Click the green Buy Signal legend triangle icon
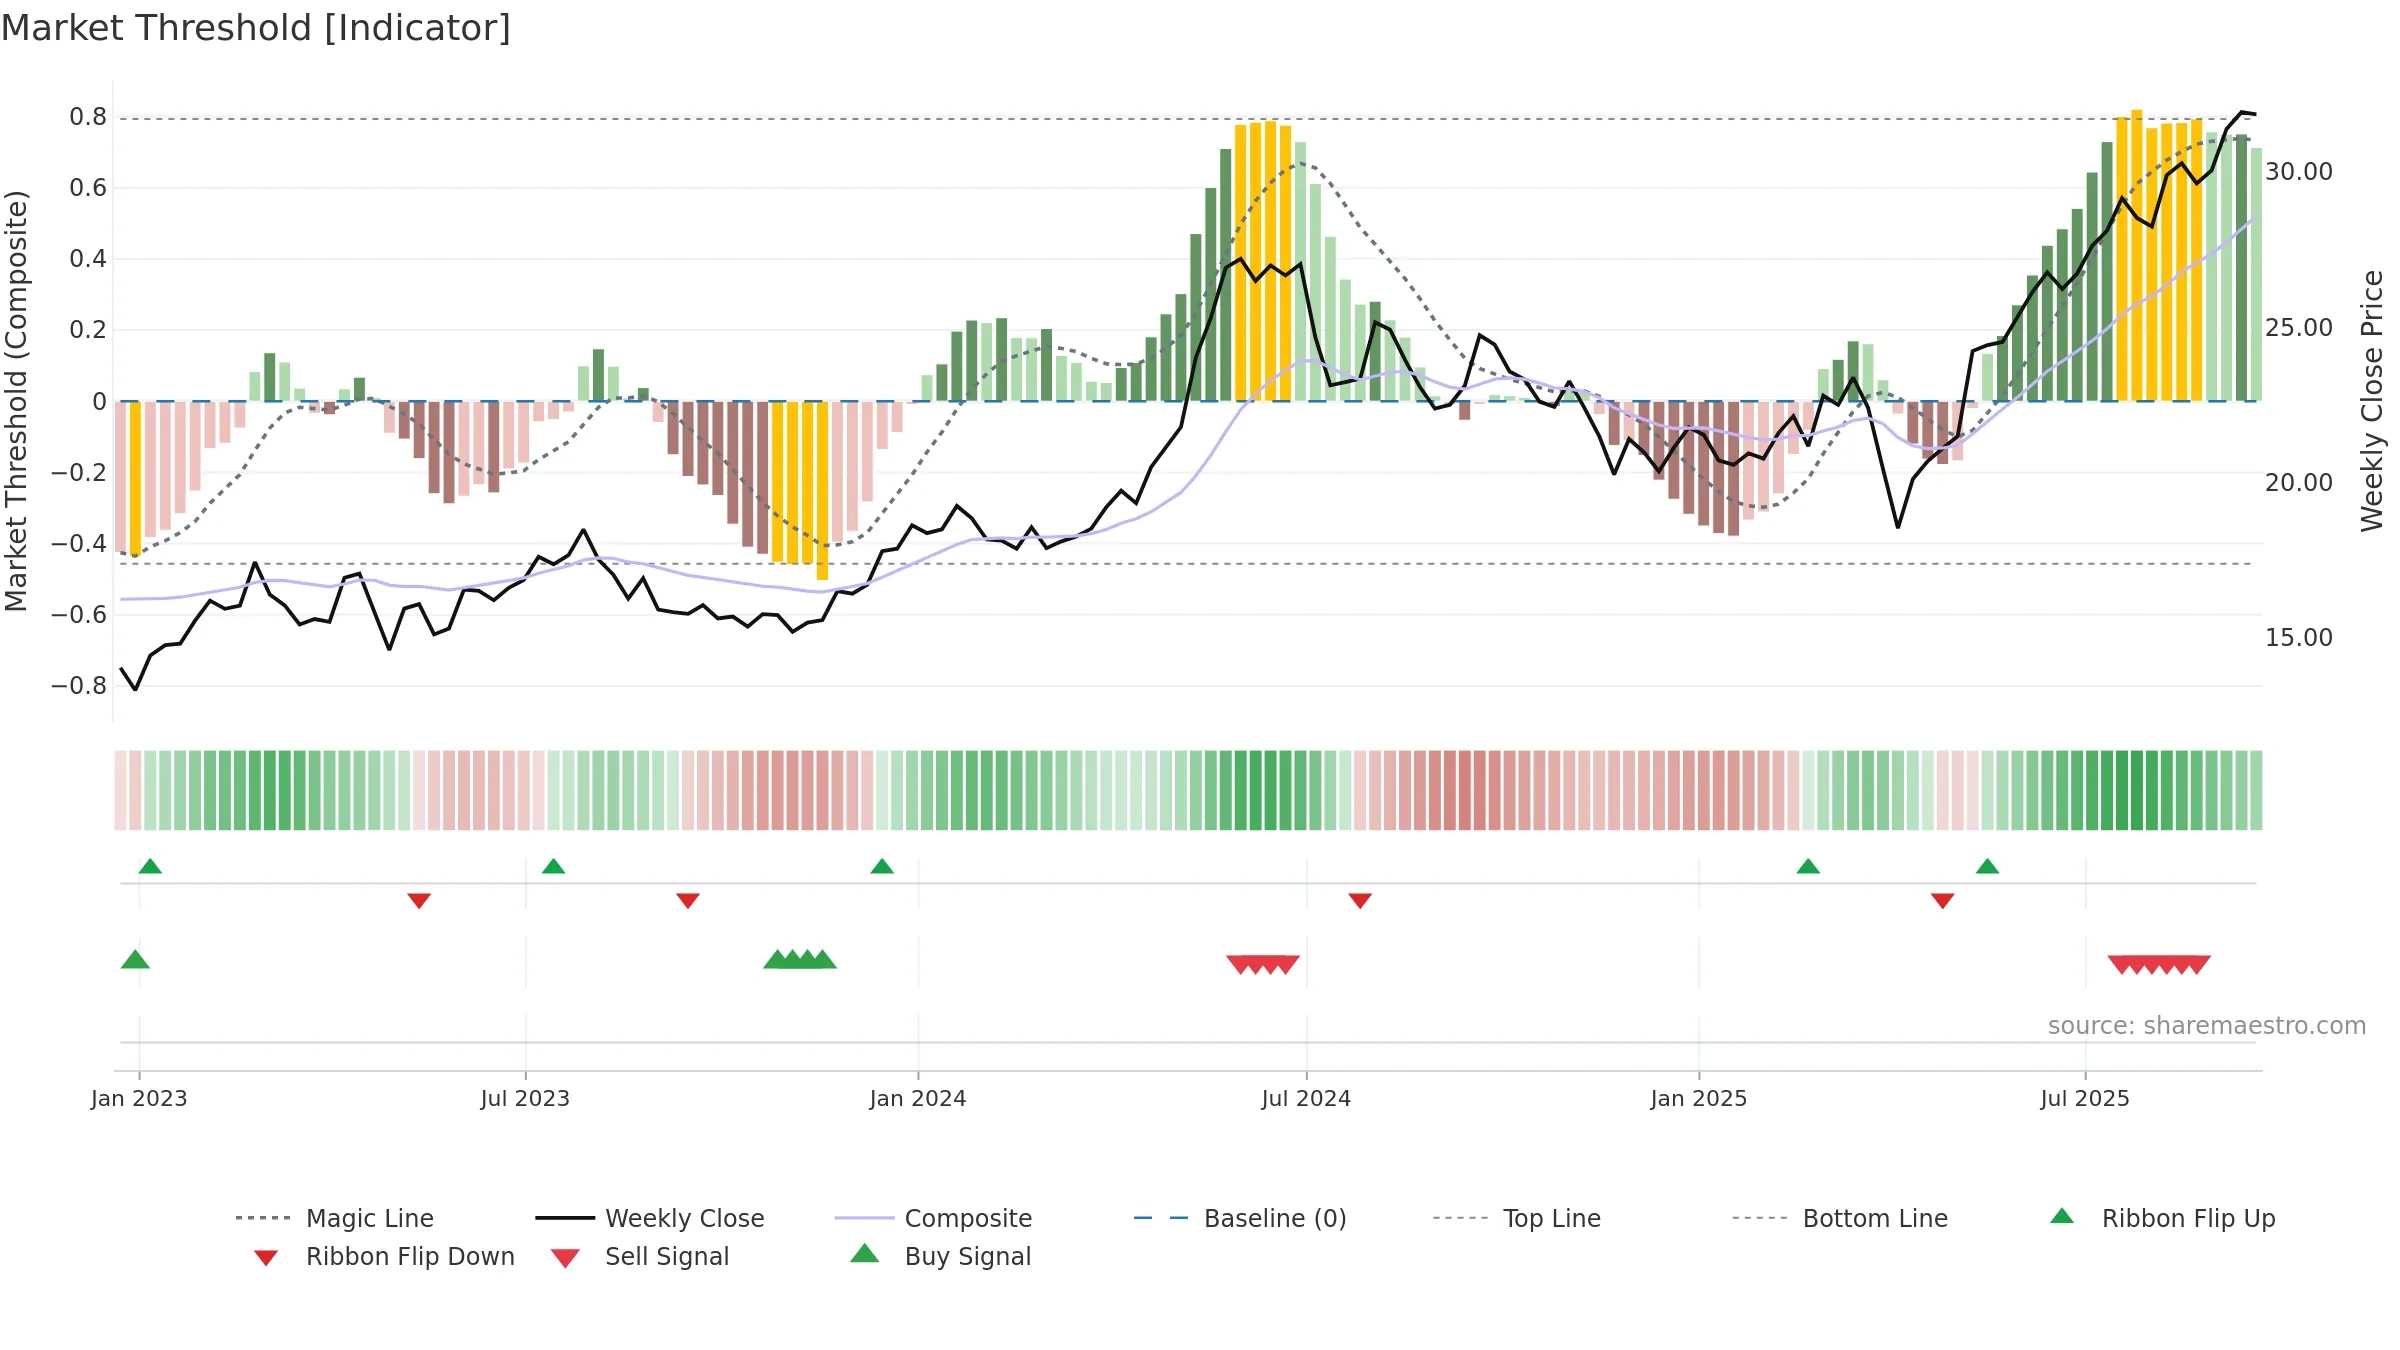2400x1350 pixels. click(864, 1254)
